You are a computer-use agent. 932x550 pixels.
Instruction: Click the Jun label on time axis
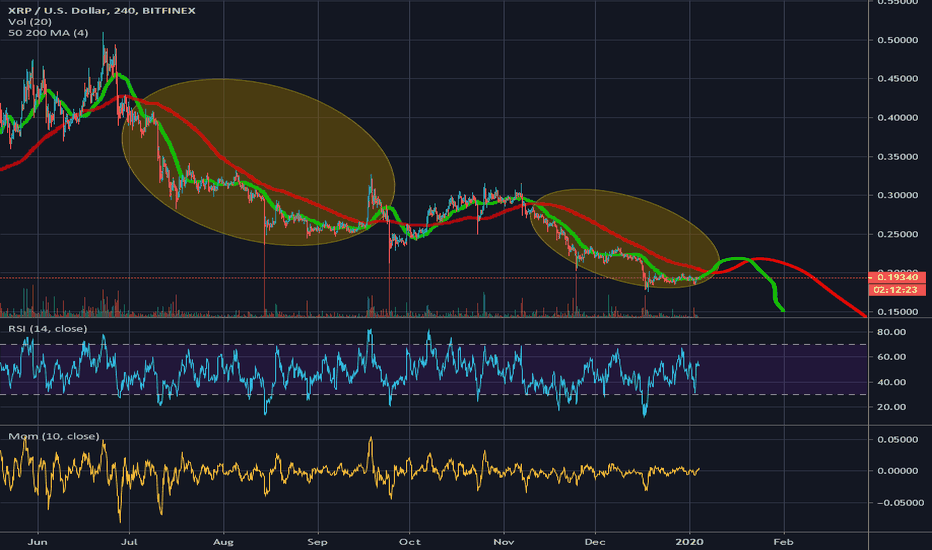pos(37,542)
